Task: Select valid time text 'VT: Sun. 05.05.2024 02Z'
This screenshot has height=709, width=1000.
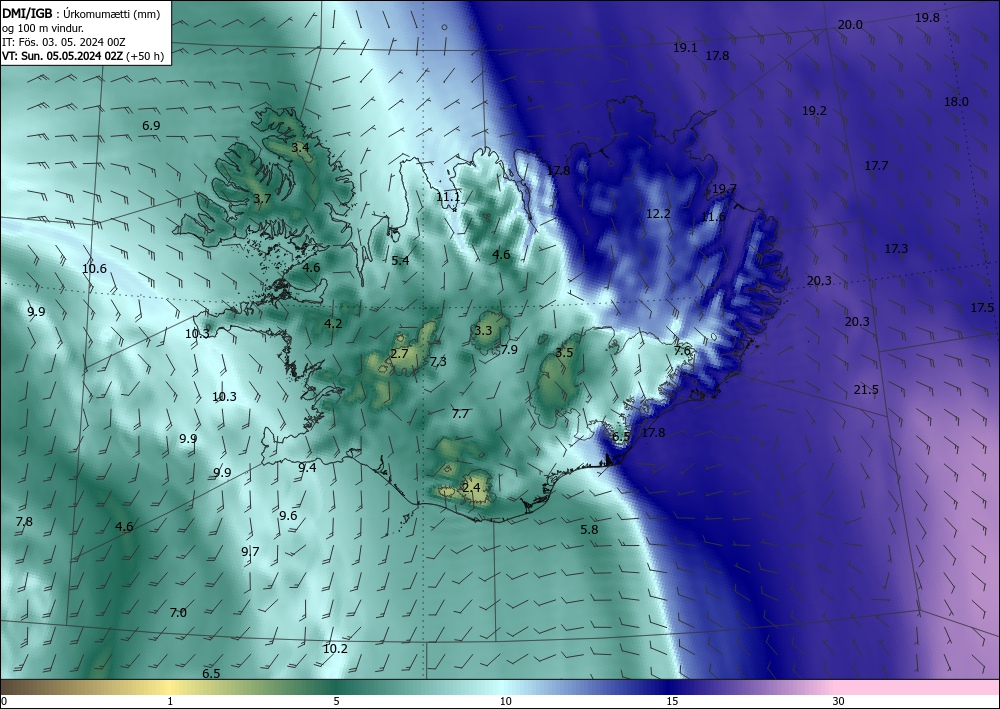Action: (63, 56)
